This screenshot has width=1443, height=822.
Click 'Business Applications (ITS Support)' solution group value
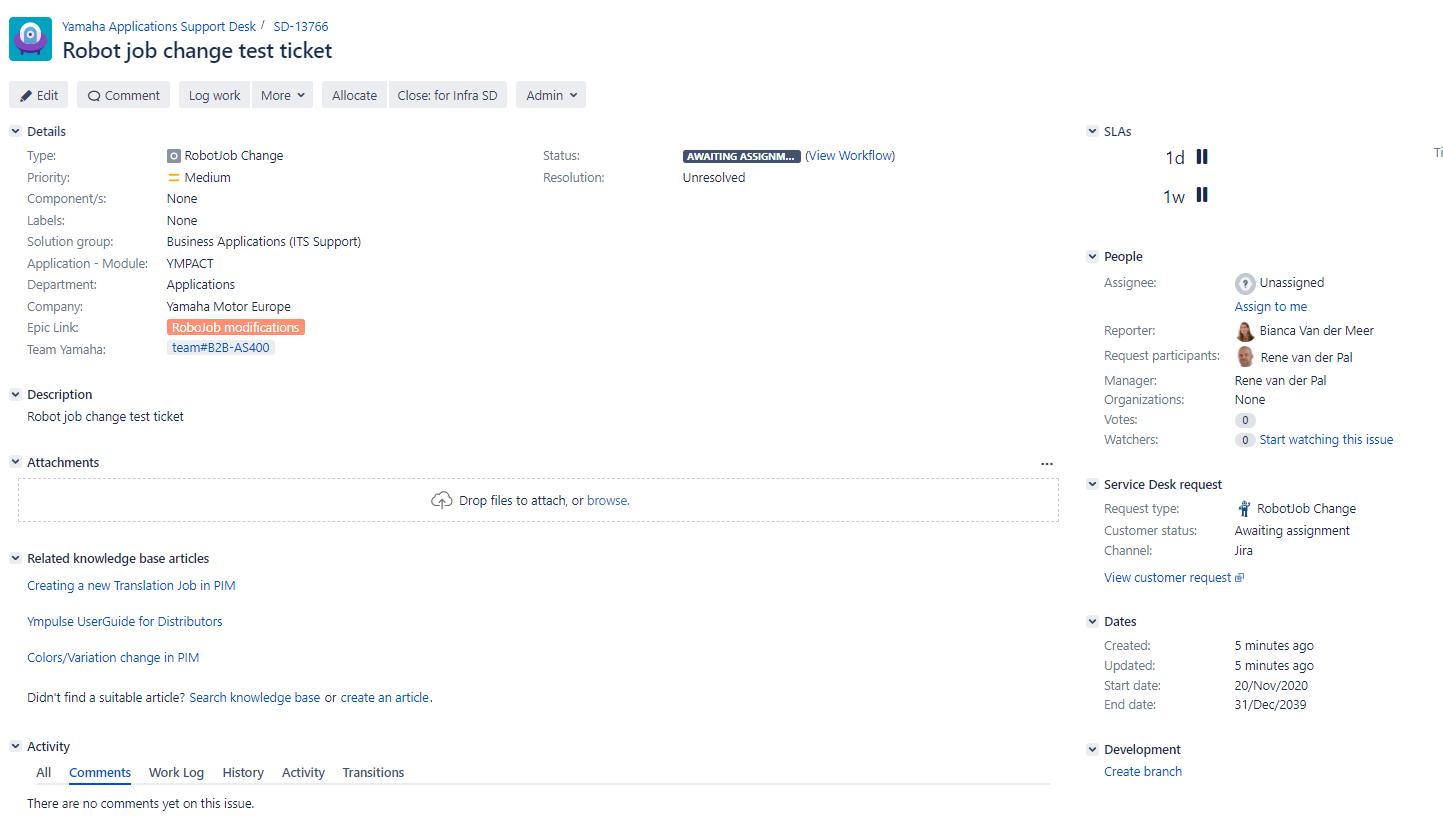point(264,242)
